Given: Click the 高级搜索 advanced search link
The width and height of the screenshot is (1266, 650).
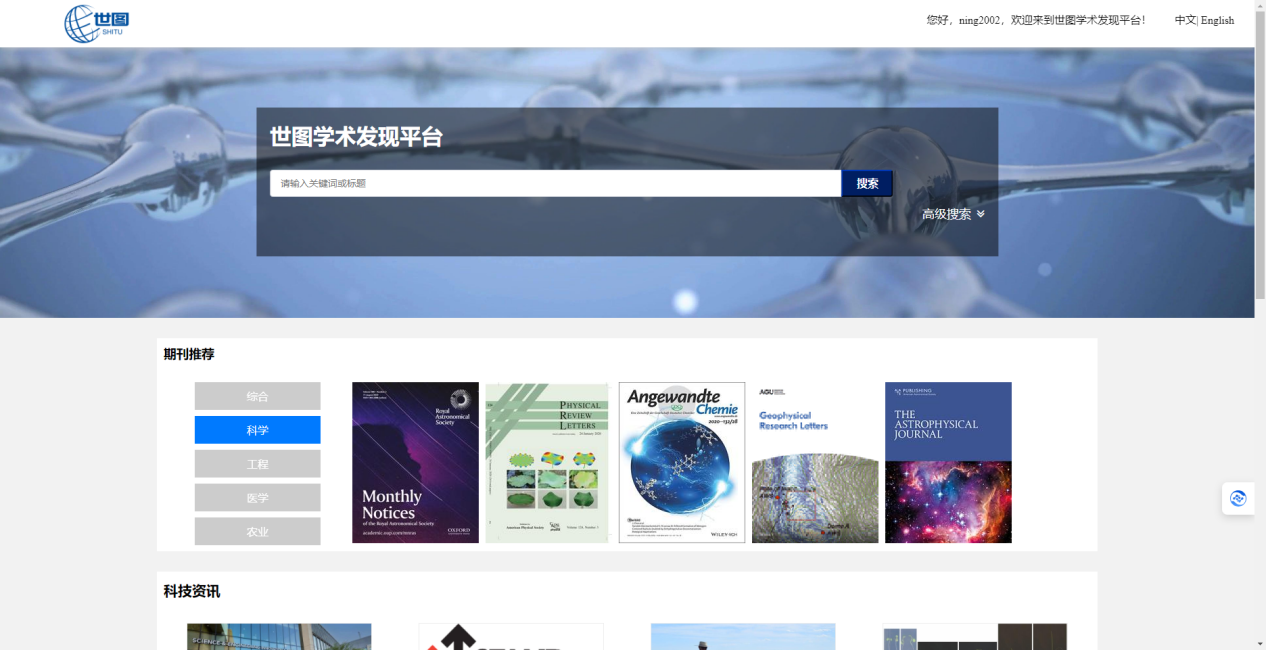Looking at the screenshot, I should click(946, 214).
